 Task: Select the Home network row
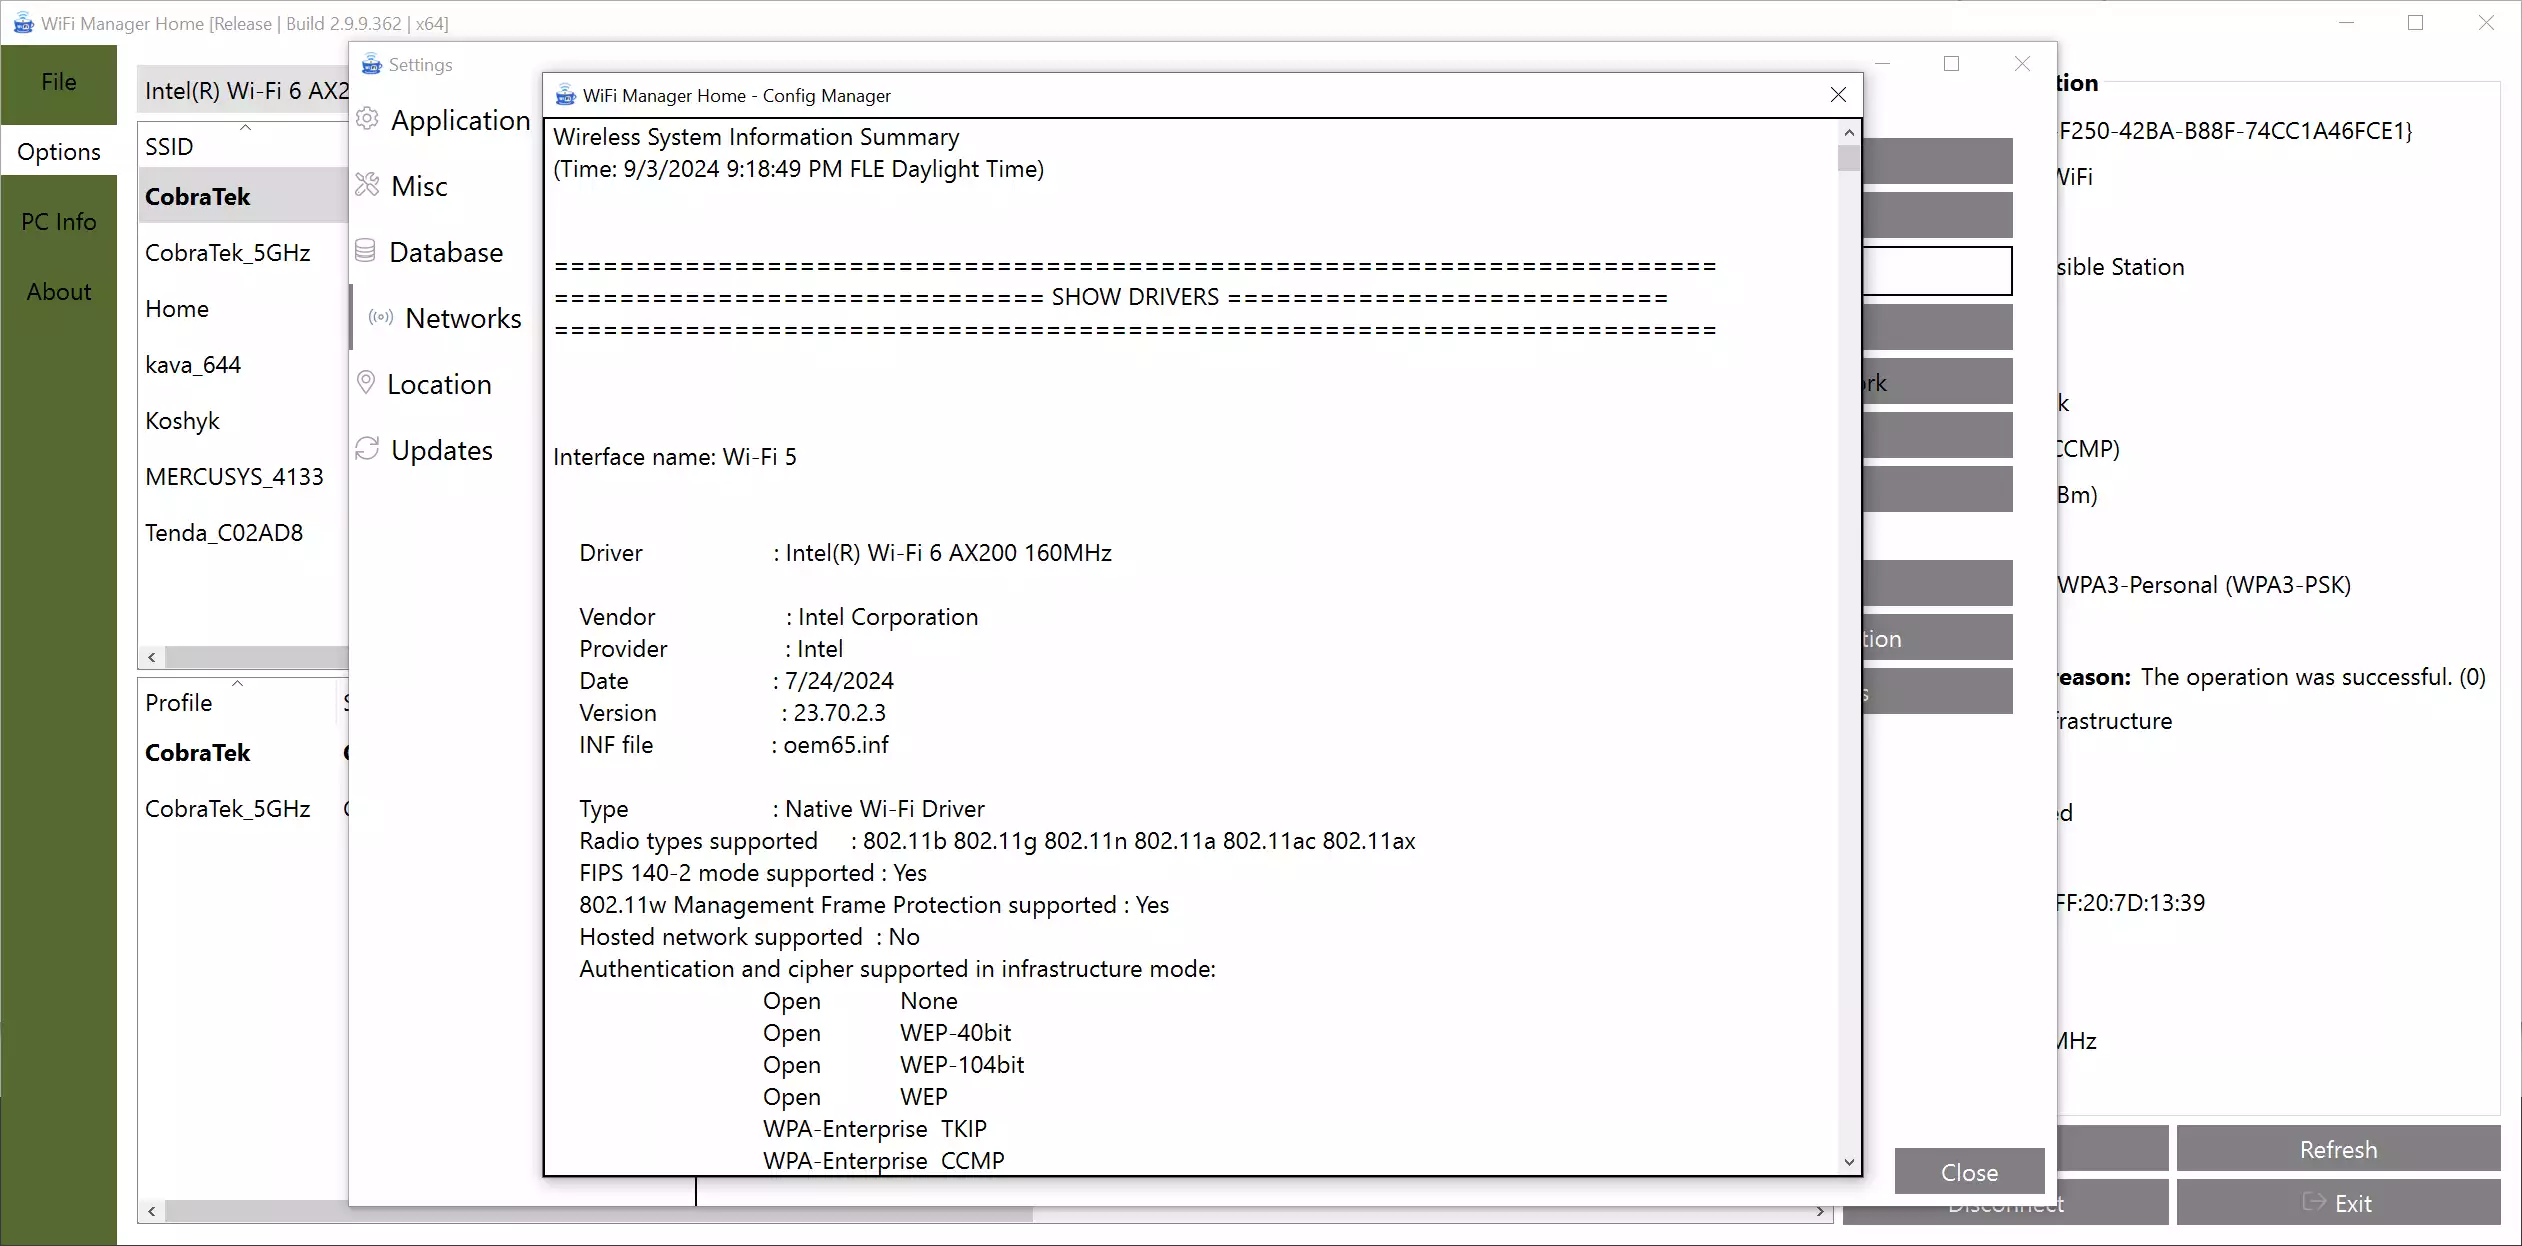pos(243,308)
